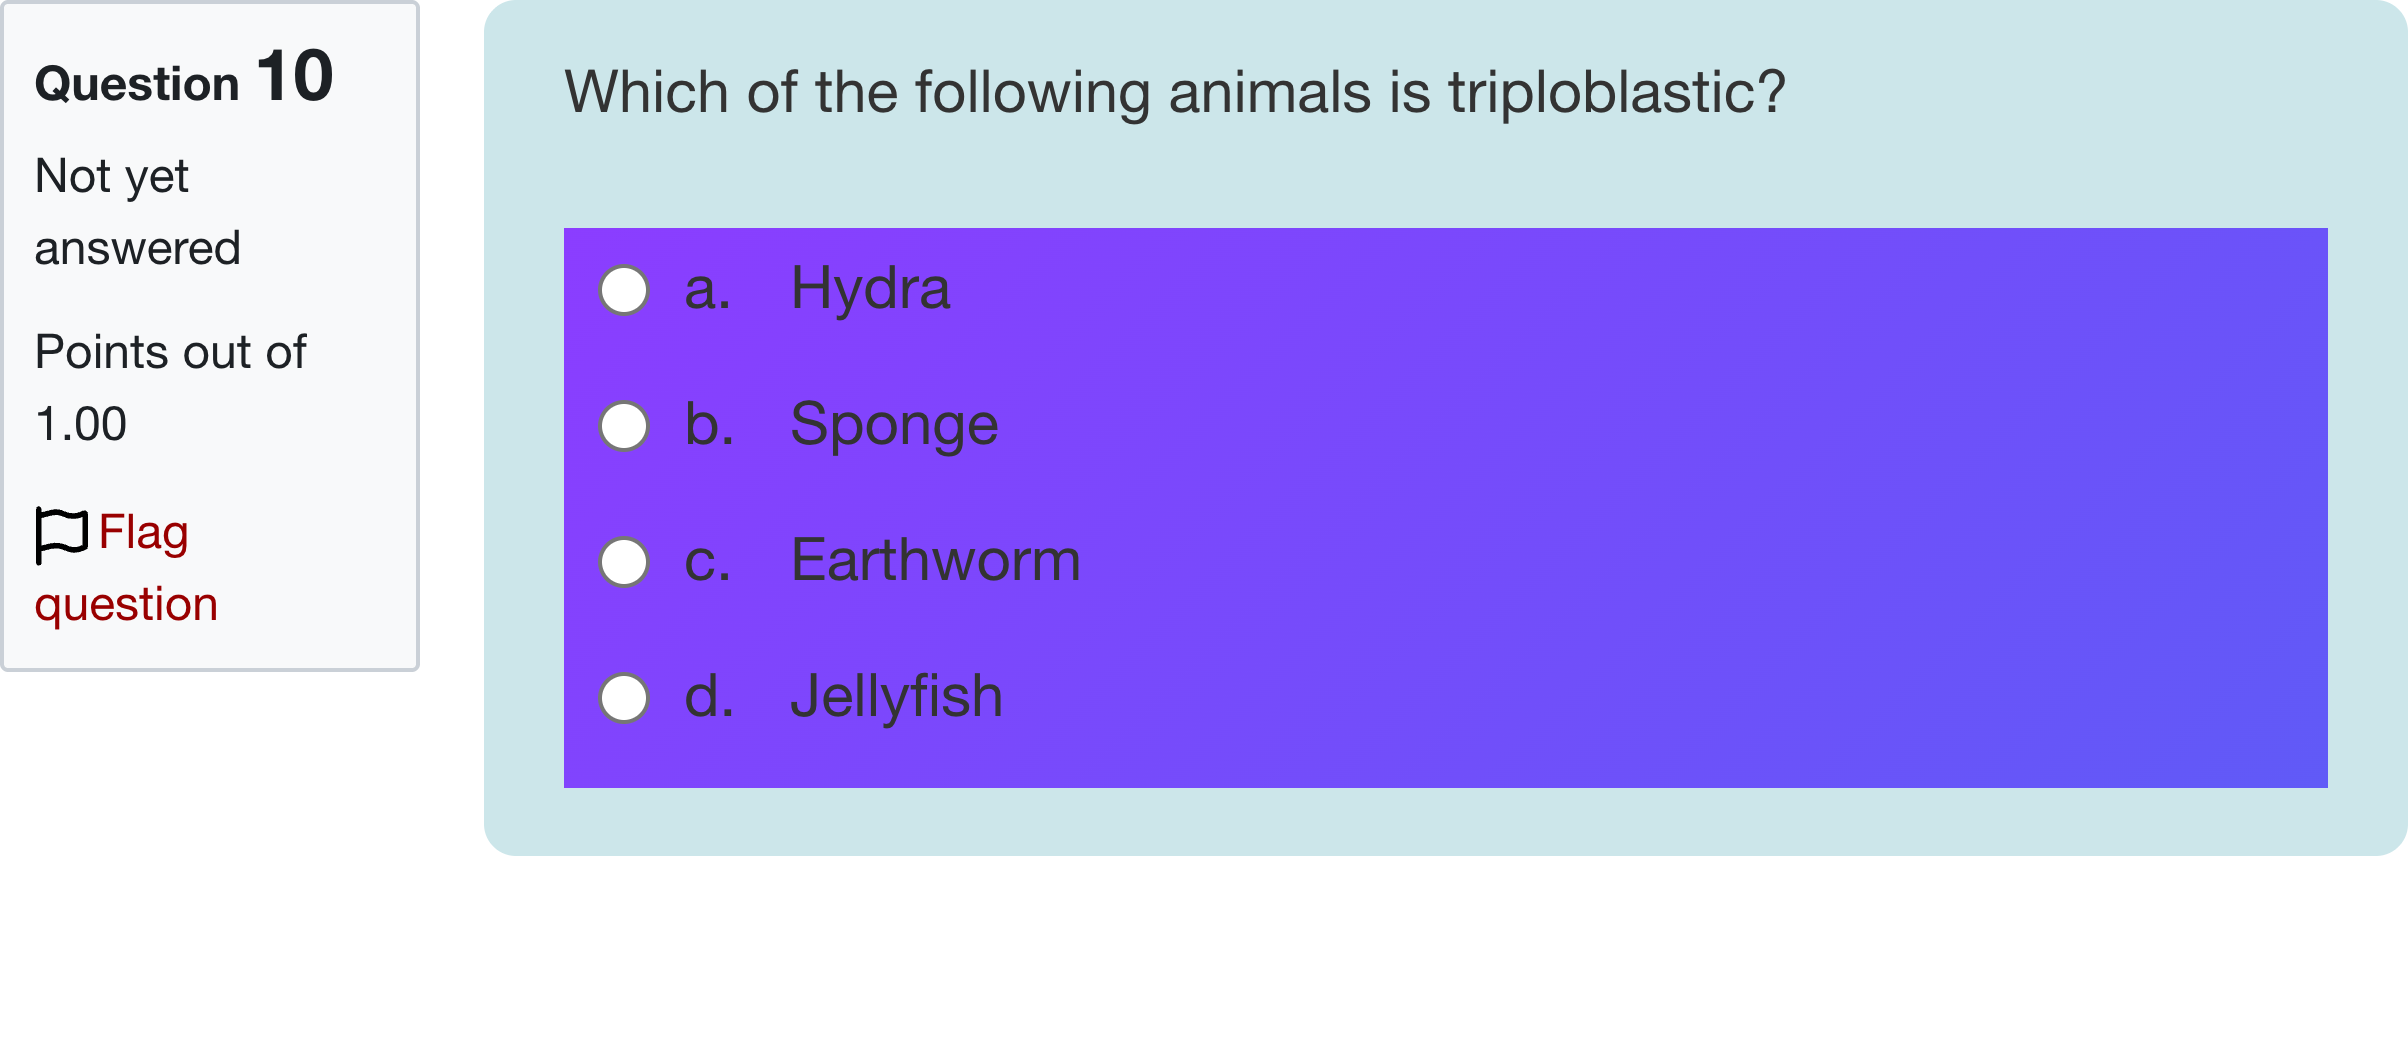Click the Not yet answered status text
Screen dimensions: 2408x1052
click(x=137, y=210)
